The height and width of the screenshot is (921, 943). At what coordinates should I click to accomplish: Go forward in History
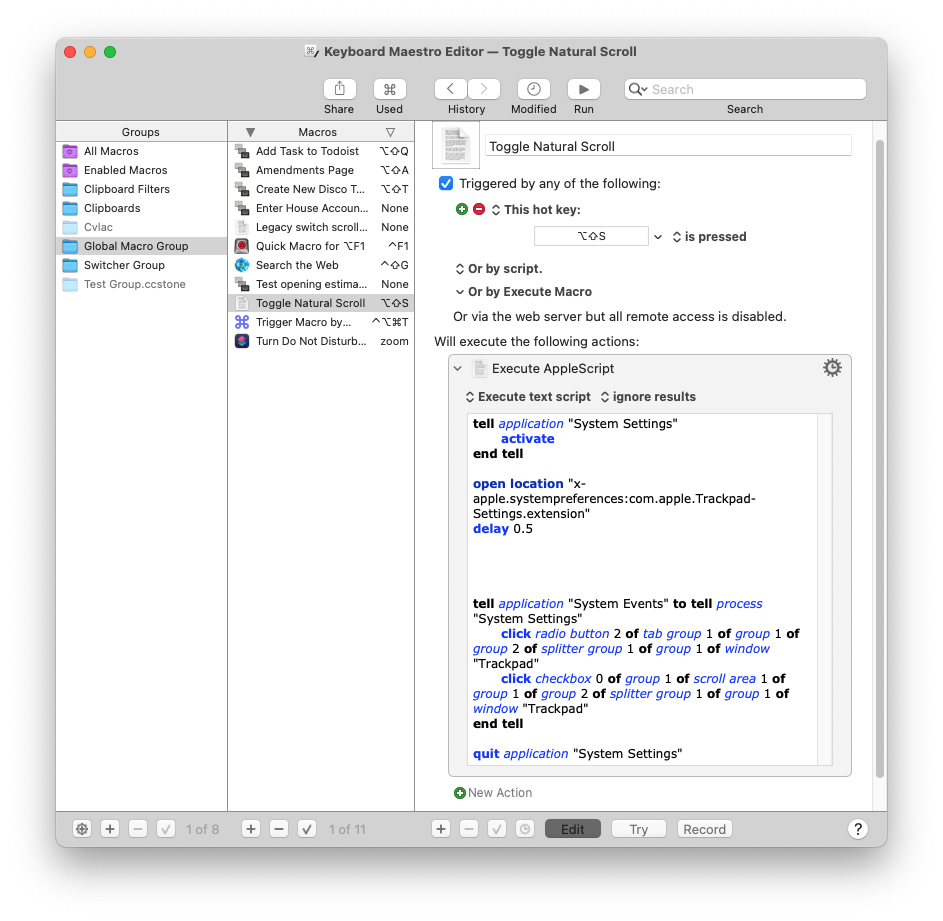point(484,89)
